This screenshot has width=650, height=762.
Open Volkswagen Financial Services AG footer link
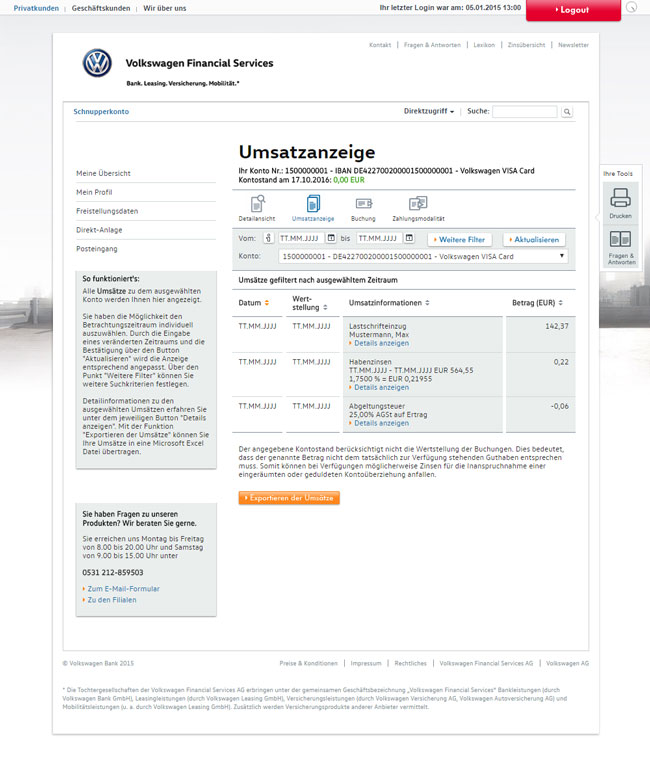(x=486, y=663)
